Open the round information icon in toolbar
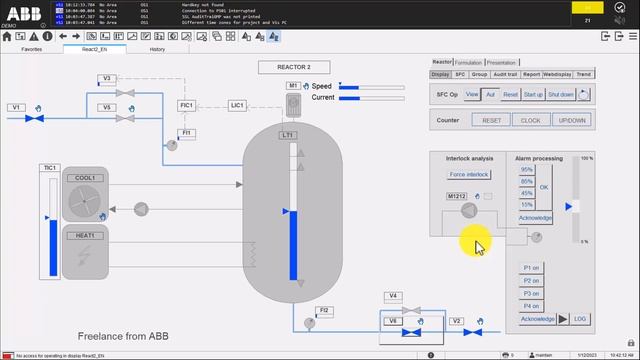Viewport: 640px width, 360px height. click(x=47, y=36)
